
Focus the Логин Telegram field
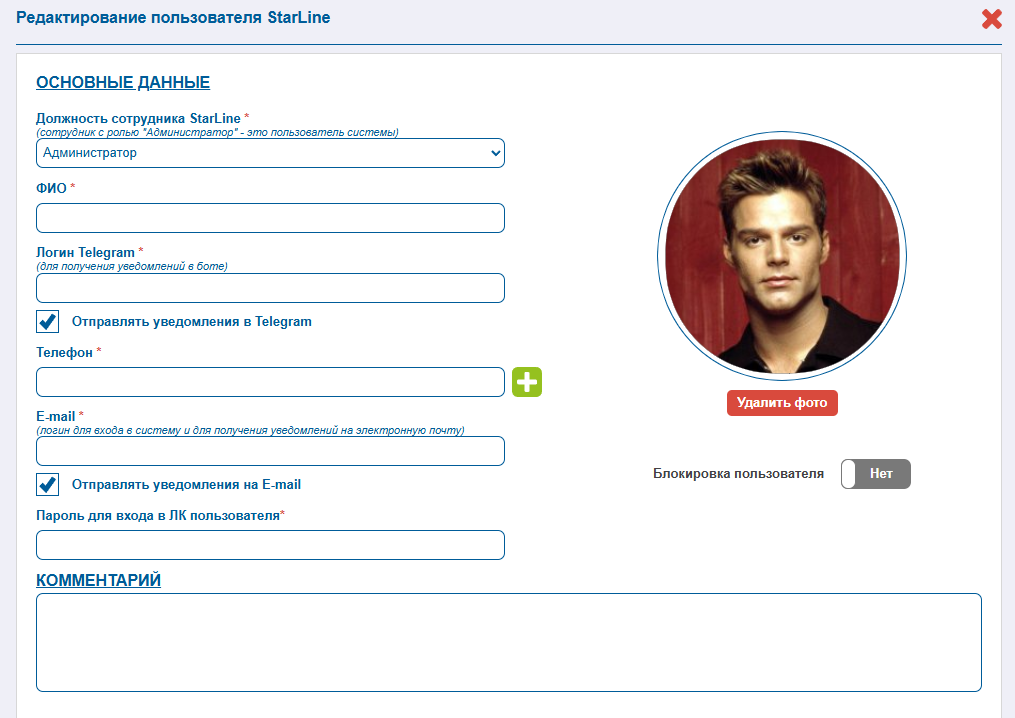[270, 288]
